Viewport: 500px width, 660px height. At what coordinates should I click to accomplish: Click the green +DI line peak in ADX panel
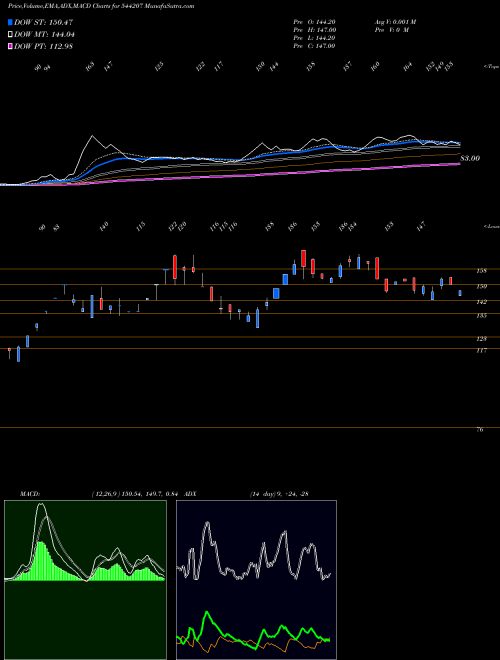click(x=207, y=612)
